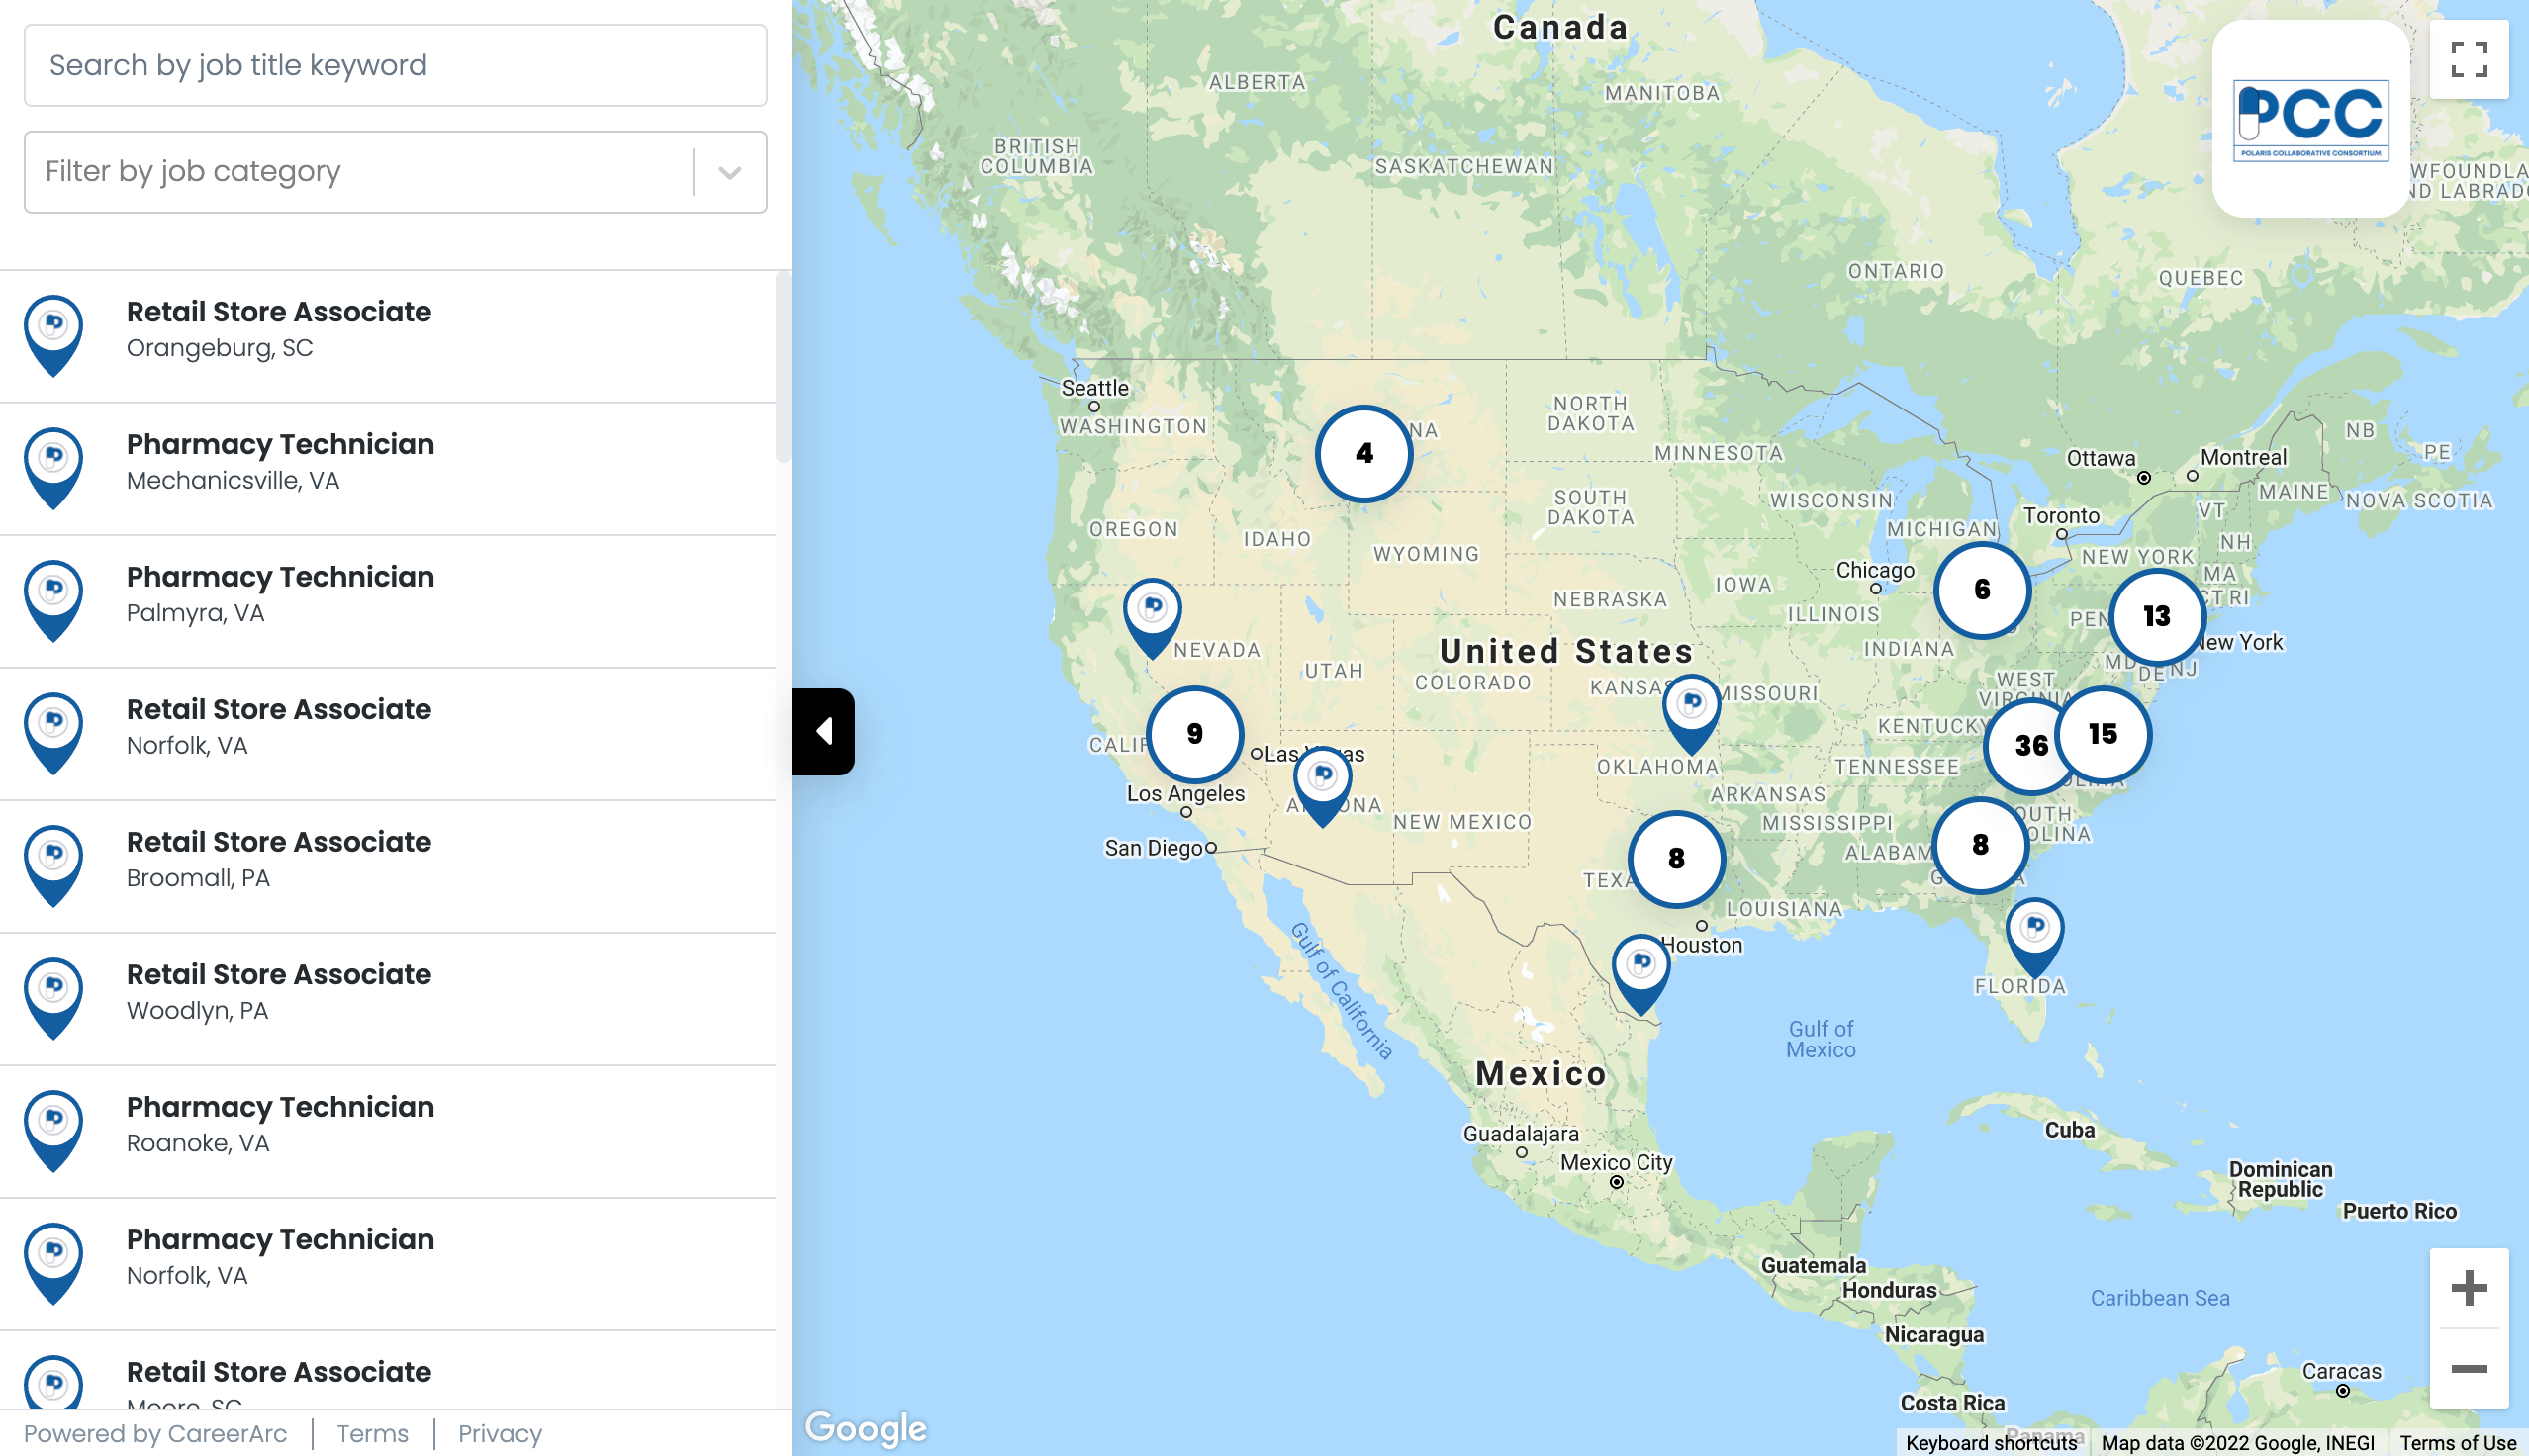Open the cluster marker showing 6 jobs
The image size is (2529, 1456).
click(x=1982, y=590)
